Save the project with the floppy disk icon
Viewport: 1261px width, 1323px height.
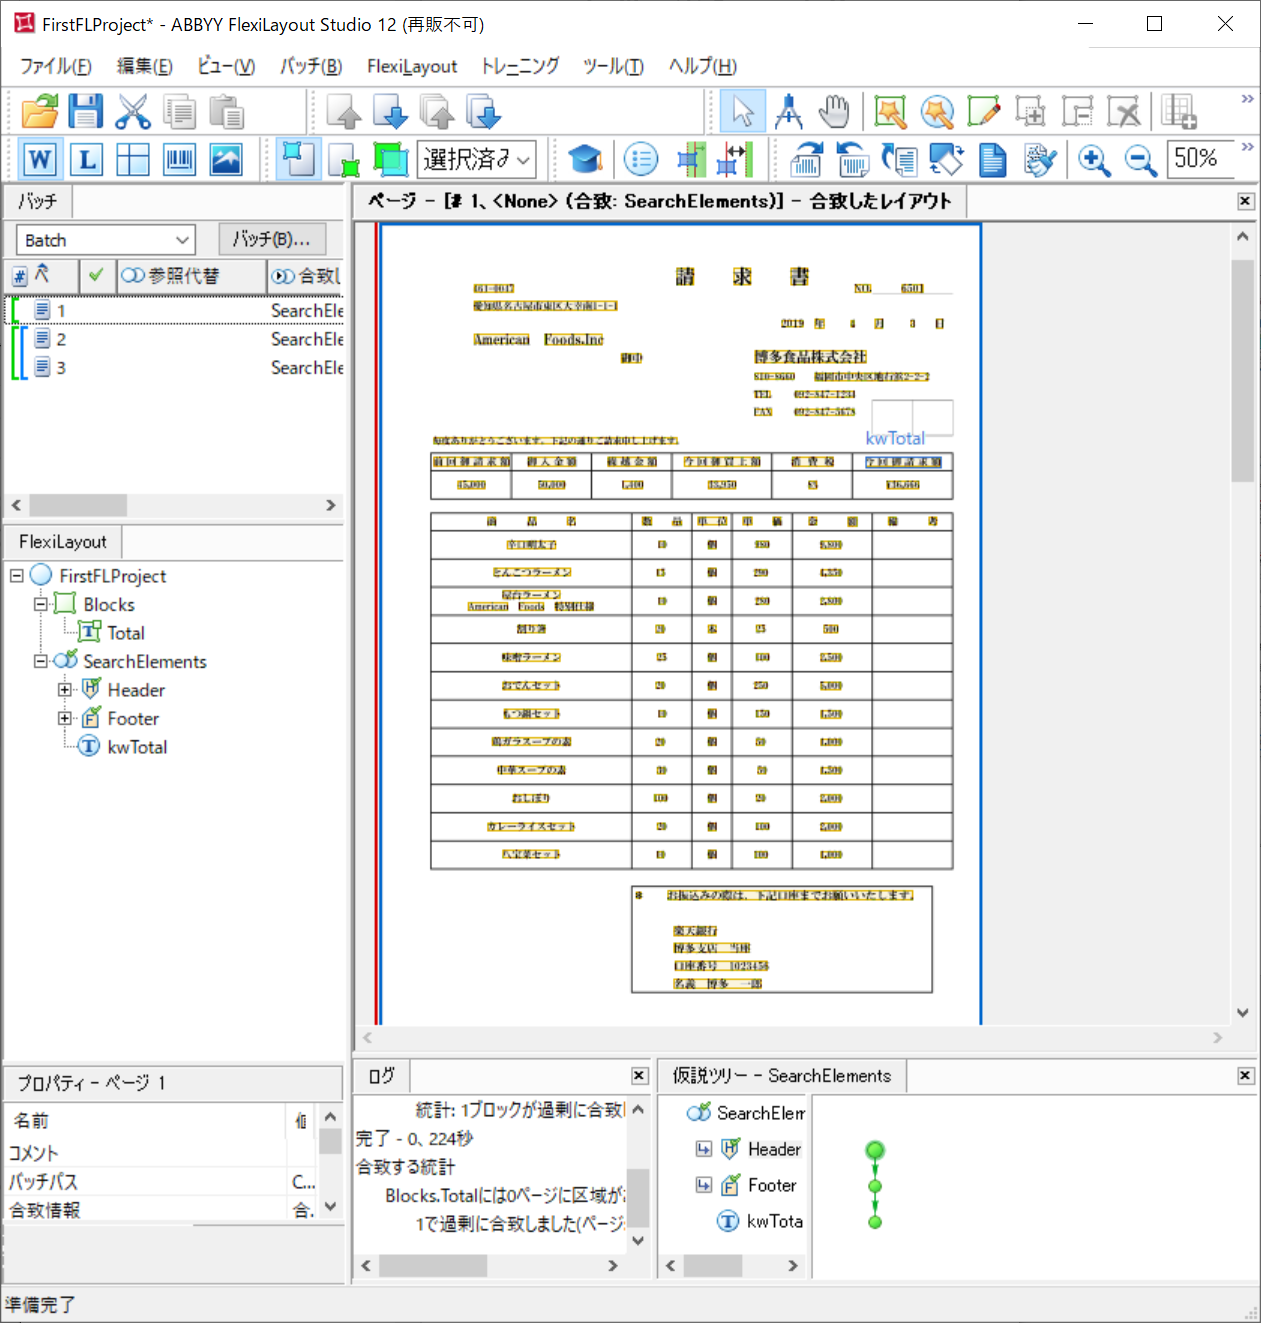click(x=86, y=111)
